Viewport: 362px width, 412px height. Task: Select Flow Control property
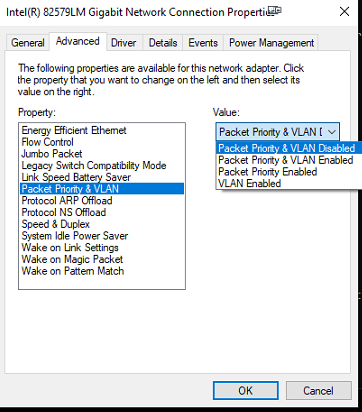[x=102, y=142]
